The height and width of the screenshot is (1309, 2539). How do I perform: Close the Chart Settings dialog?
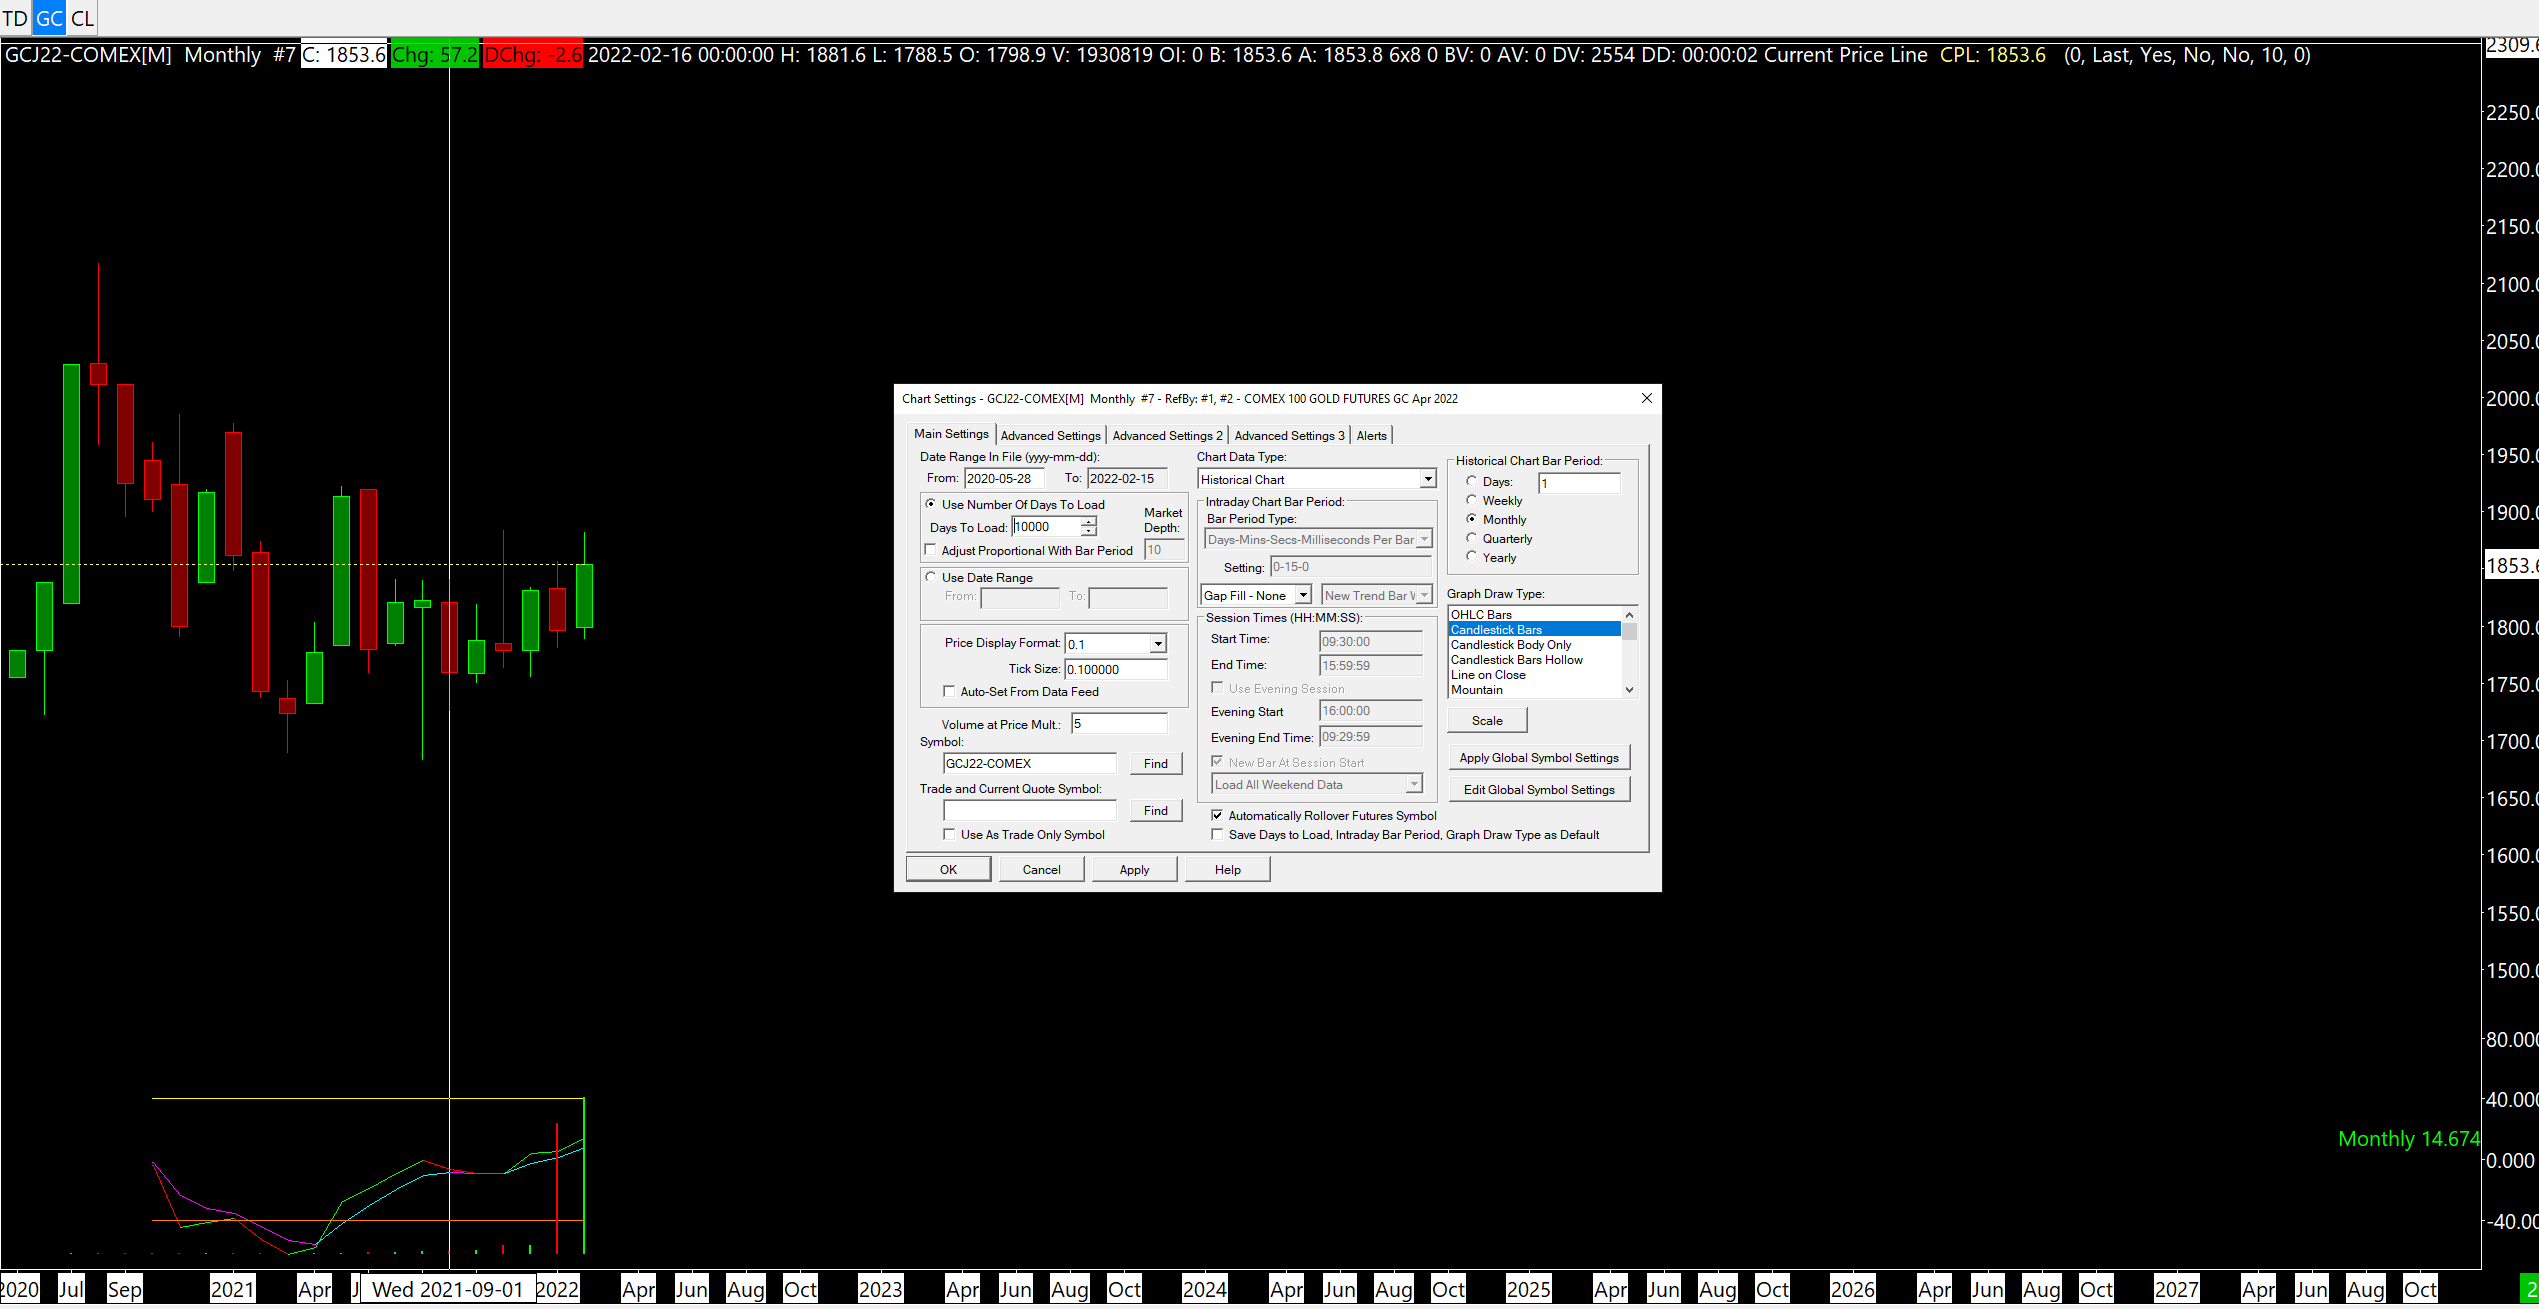[x=1646, y=398]
